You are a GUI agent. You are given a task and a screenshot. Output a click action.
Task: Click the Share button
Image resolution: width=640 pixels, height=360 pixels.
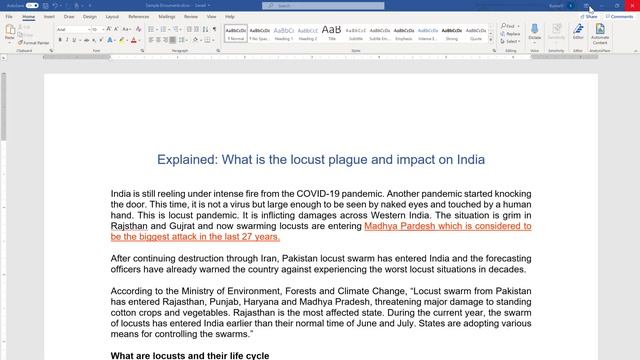[x=589, y=17]
